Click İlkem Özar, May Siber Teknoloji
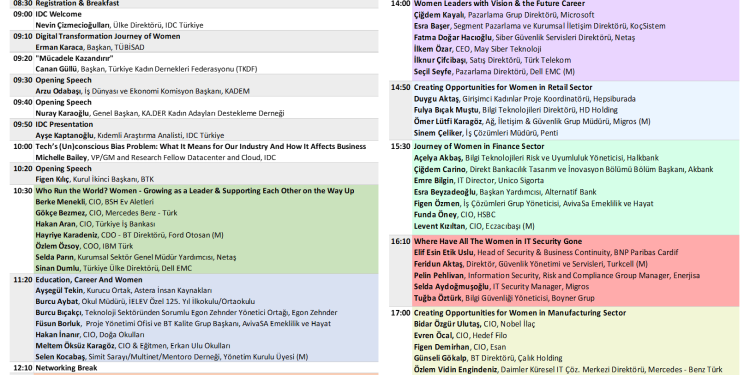 tap(477, 49)
